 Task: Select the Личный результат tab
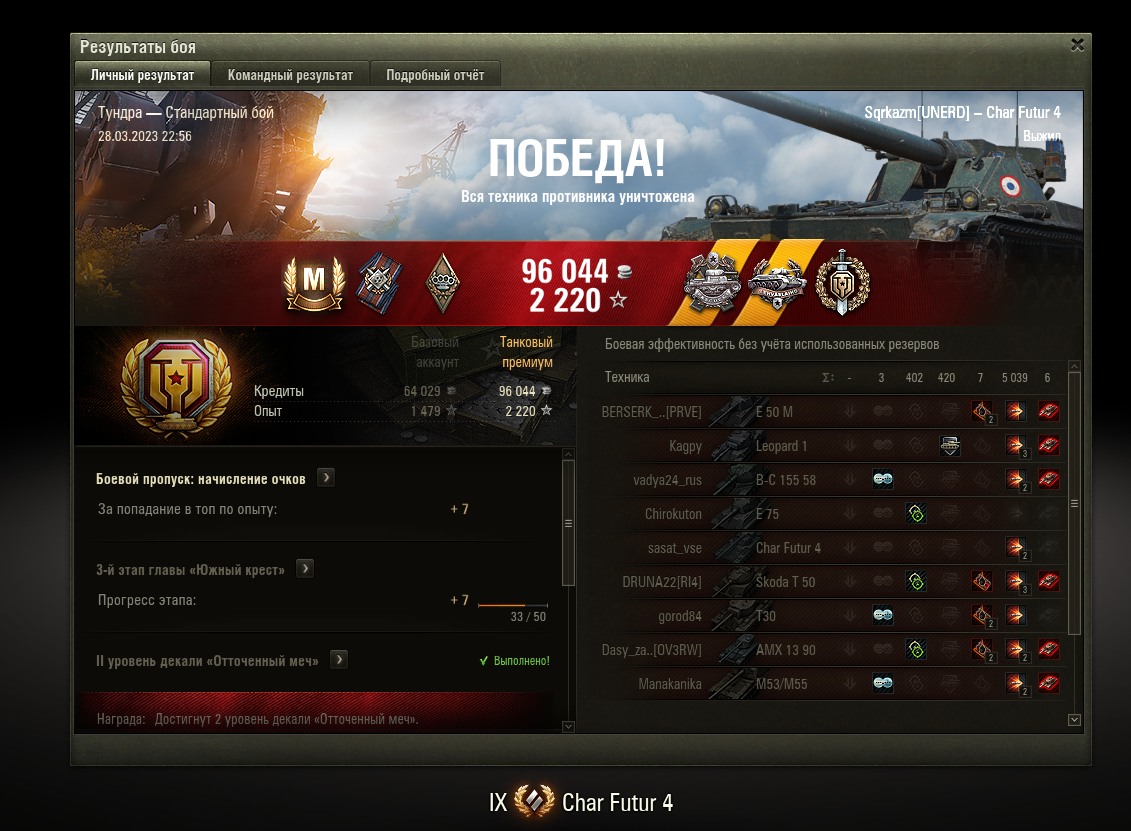pos(142,75)
